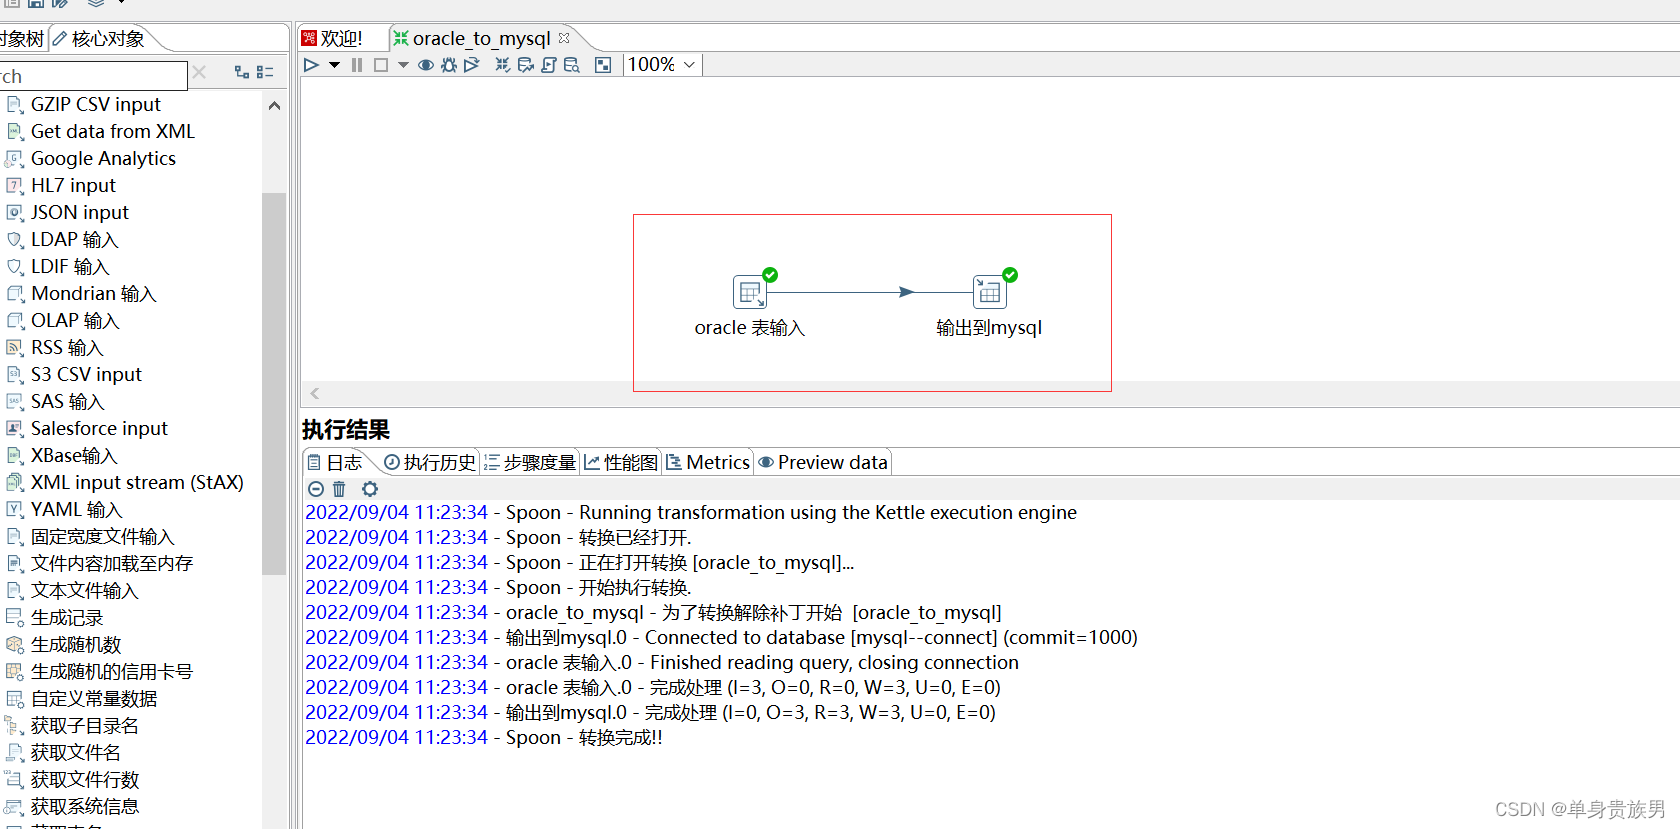This screenshot has width=1680, height=829.
Task: Stop the transformation with the square icon
Action: click(x=381, y=65)
